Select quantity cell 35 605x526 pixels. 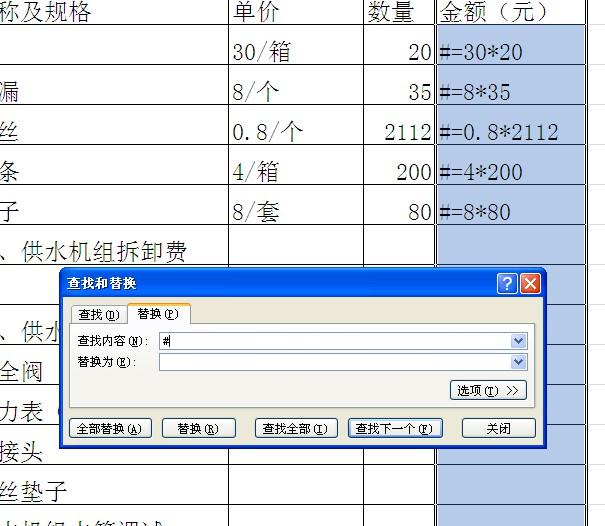point(399,85)
